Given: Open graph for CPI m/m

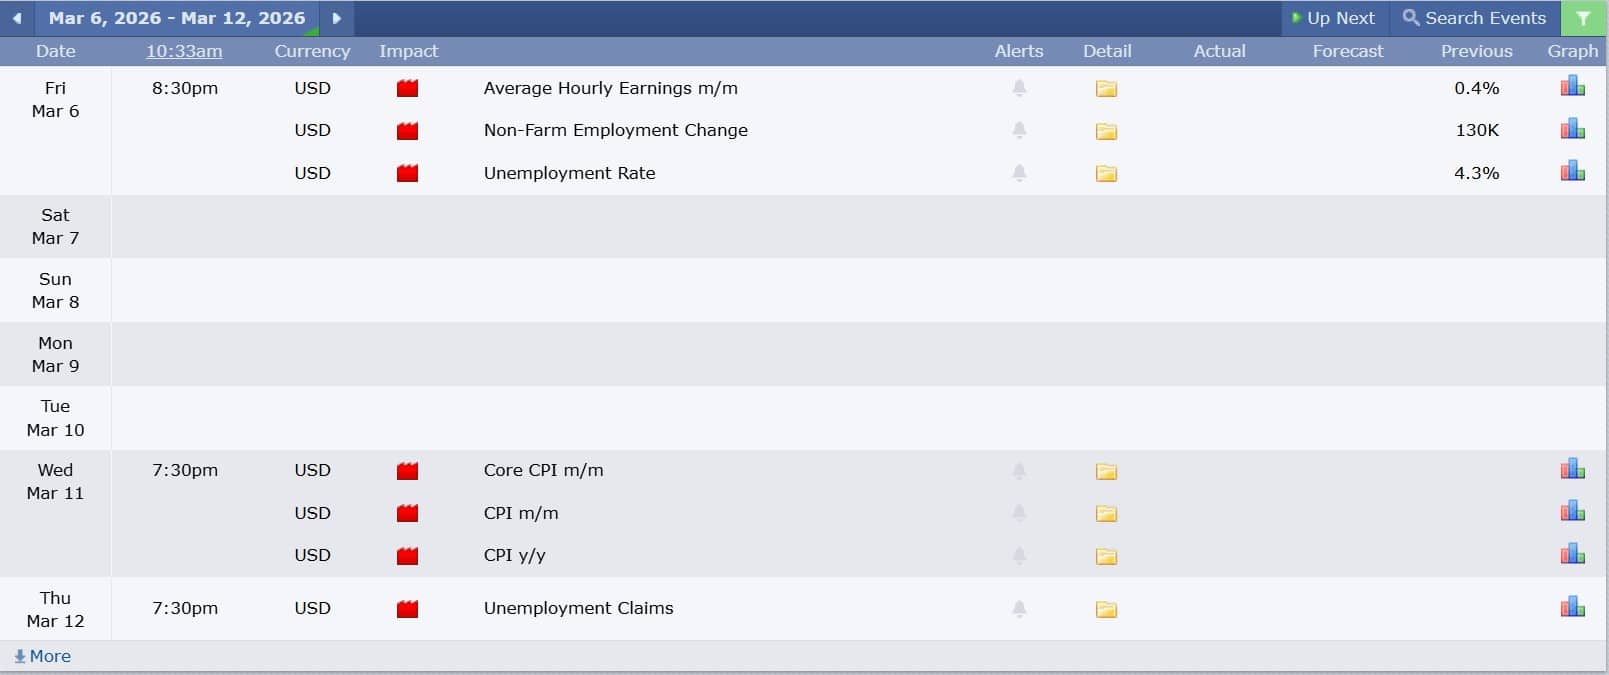Looking at the screenshot, I should pos(1572,512).
